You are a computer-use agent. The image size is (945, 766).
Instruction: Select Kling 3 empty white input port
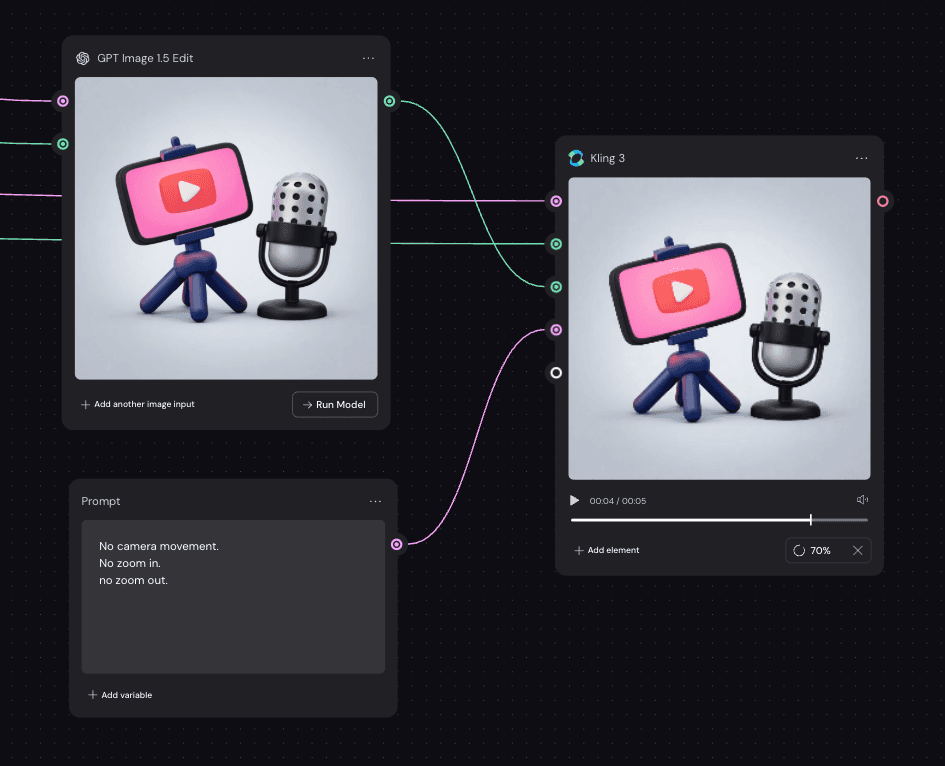click(556, 373)
